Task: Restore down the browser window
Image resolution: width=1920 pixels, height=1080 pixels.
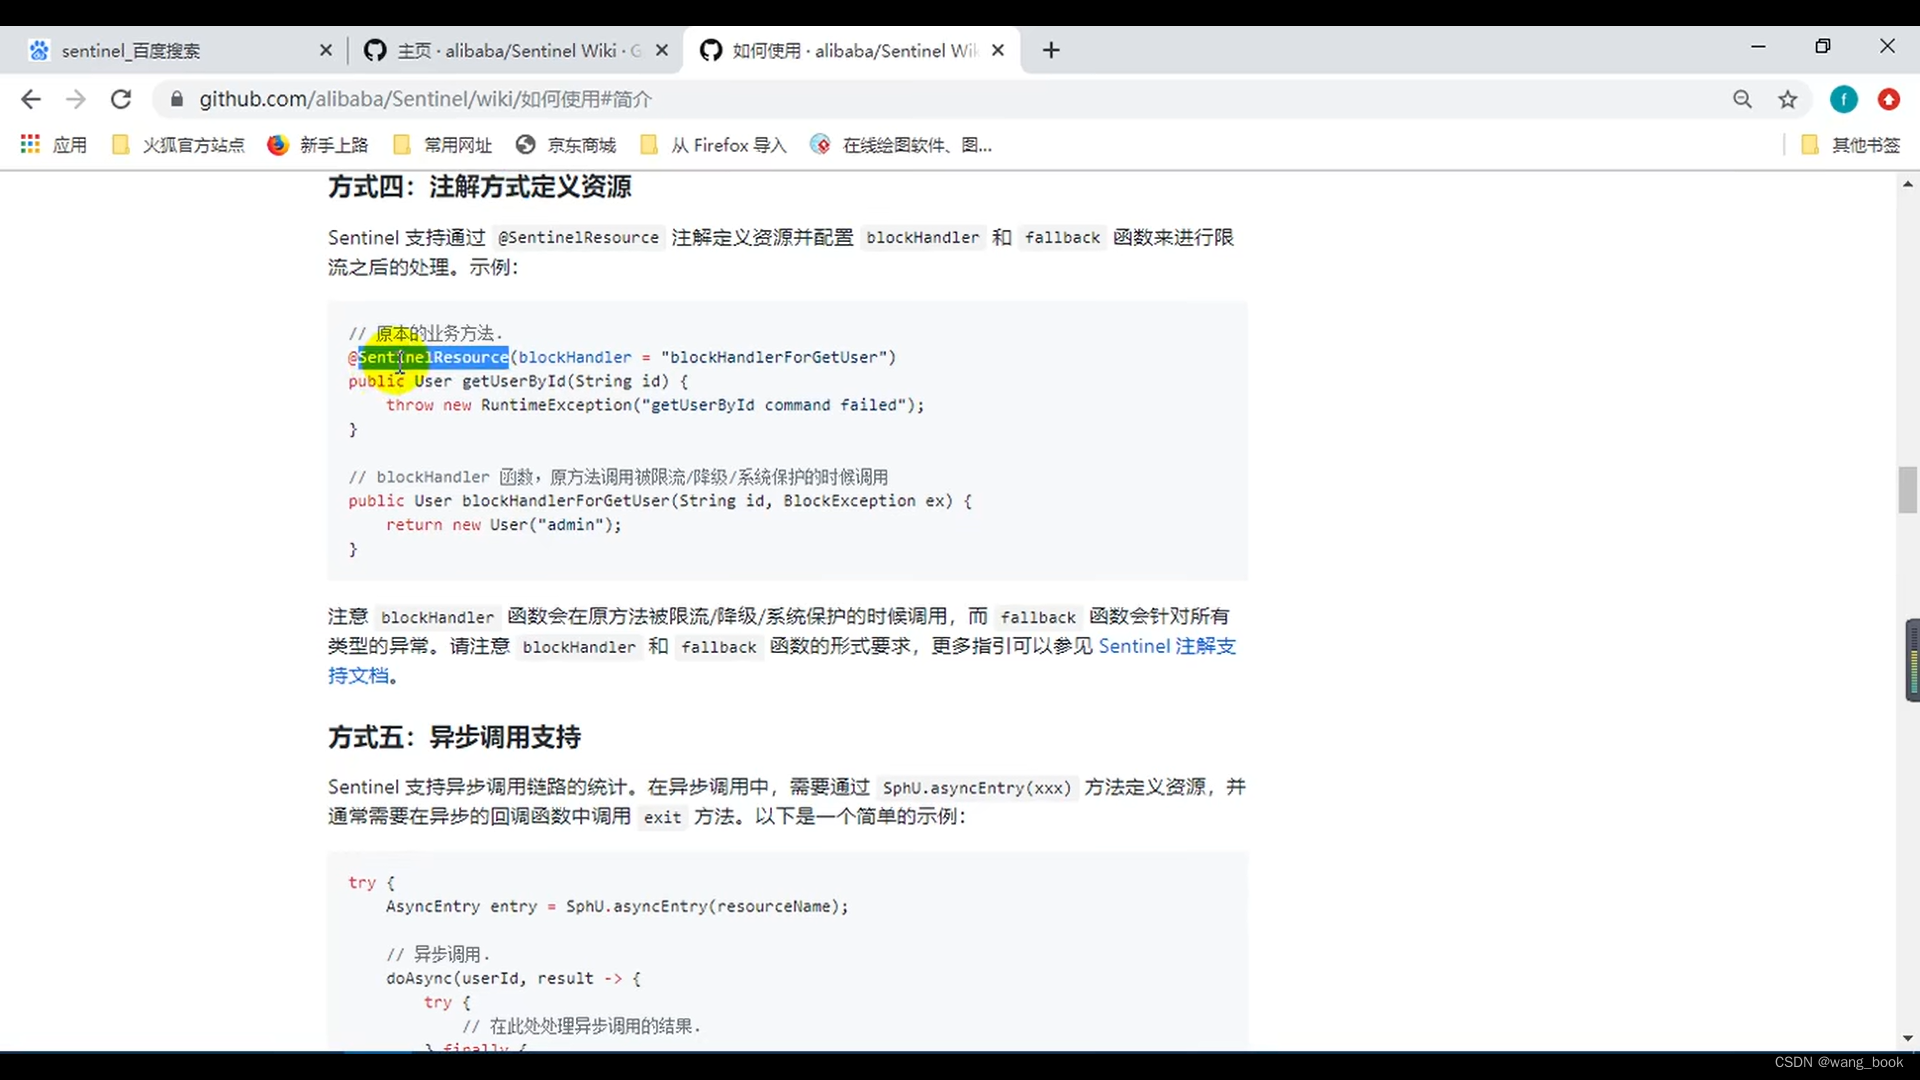Action: coord(1823,46)
